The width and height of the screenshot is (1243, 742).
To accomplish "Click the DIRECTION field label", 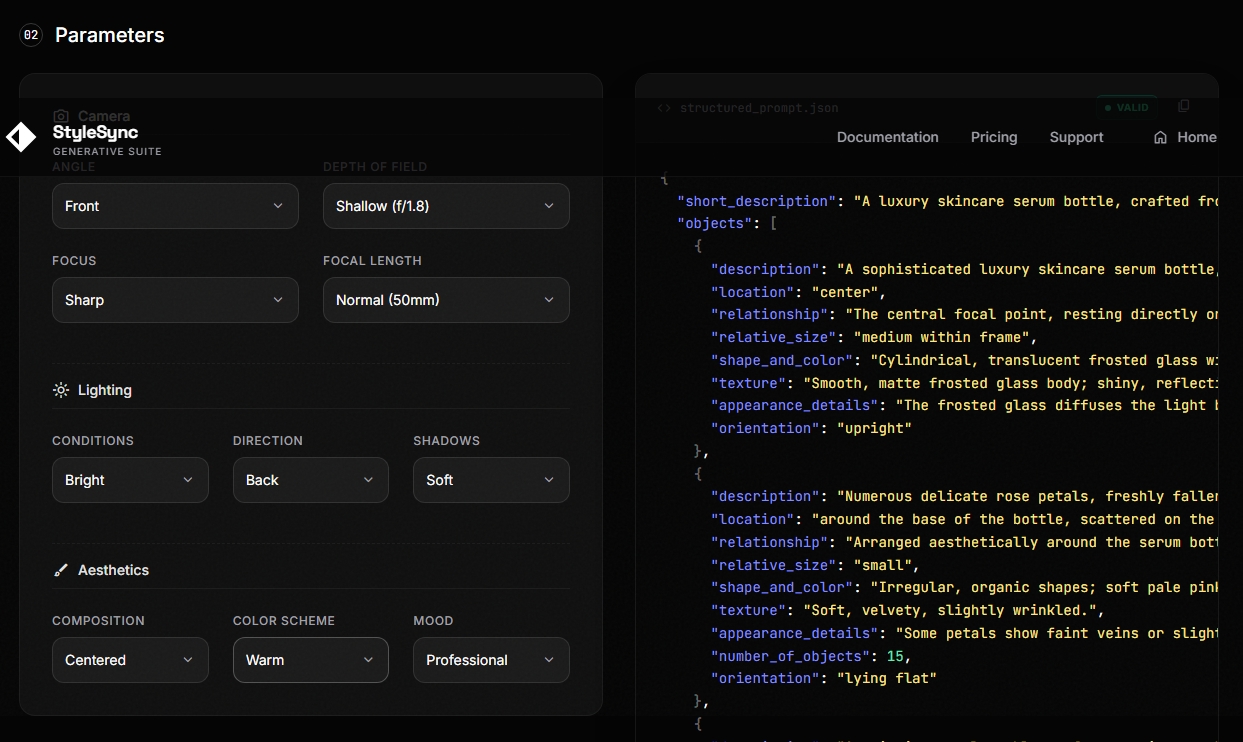I will click(x=268, y=441).
